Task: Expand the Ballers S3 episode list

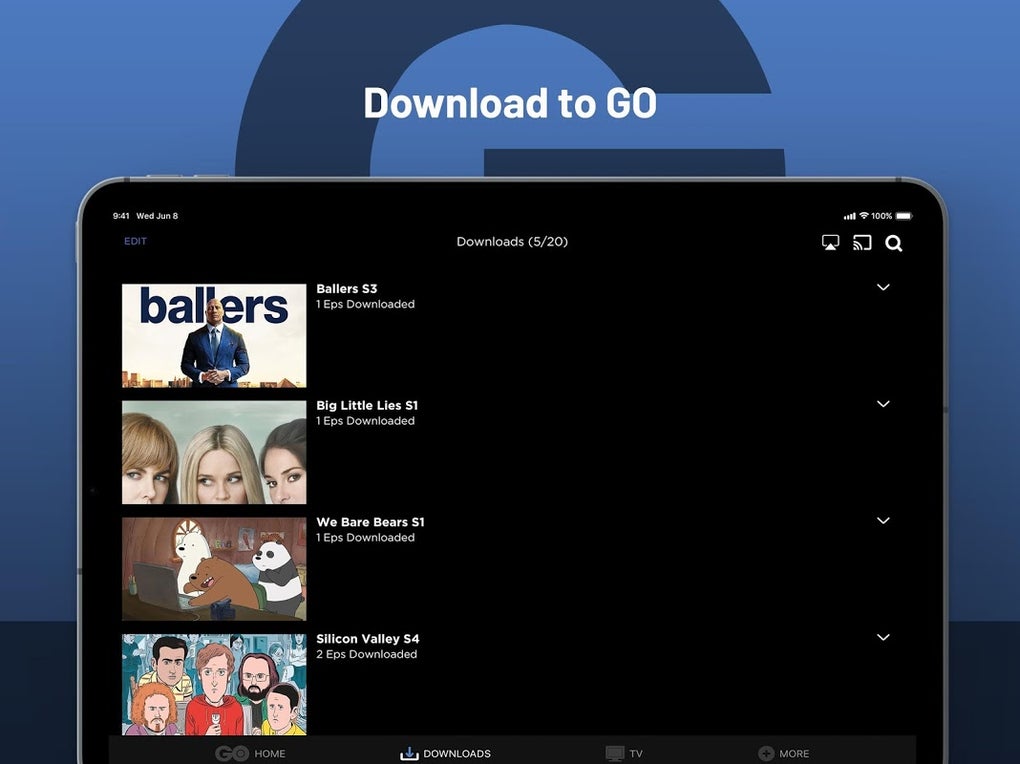Action: coord(883,287)
